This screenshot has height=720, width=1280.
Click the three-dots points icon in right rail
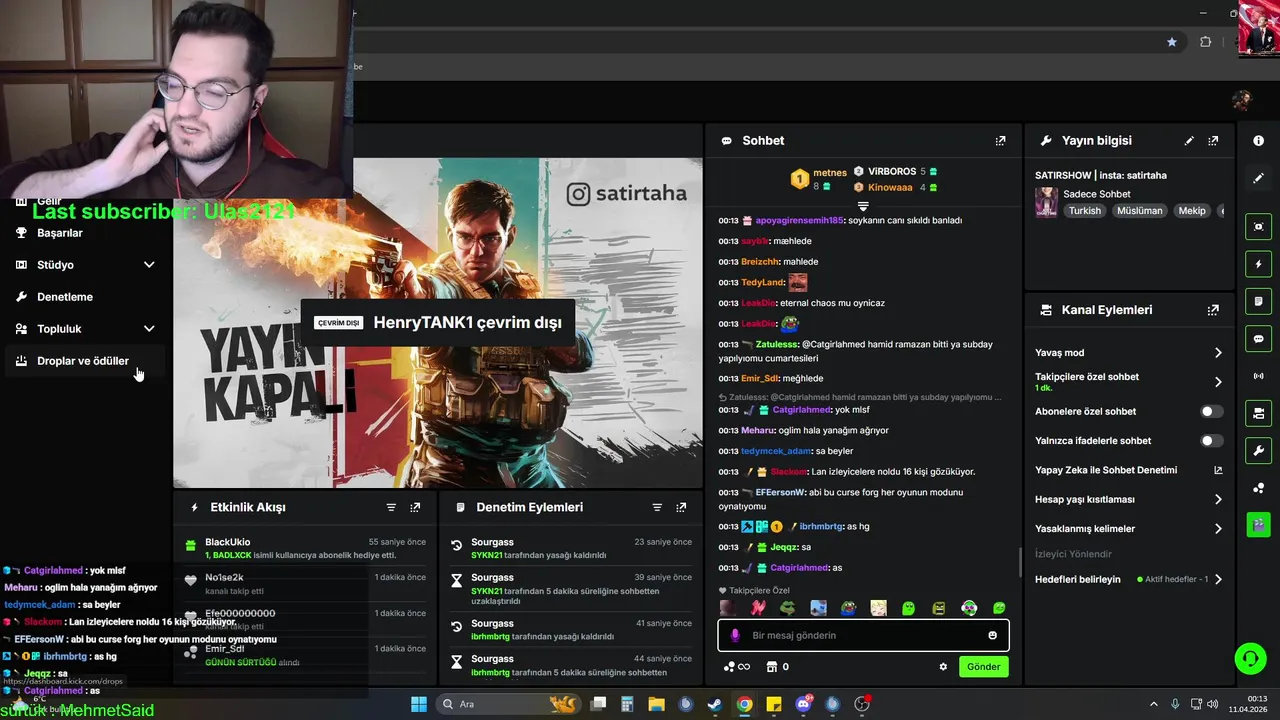(x=1258, y=488)
